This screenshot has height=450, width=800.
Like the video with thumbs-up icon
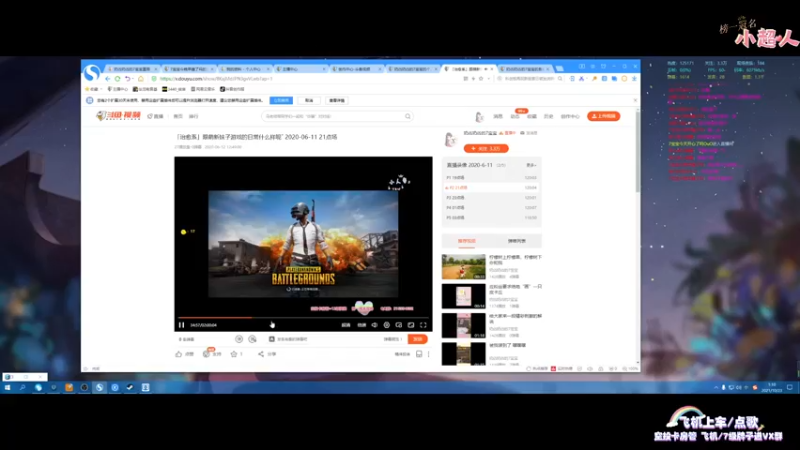click(x=179, y=354)
